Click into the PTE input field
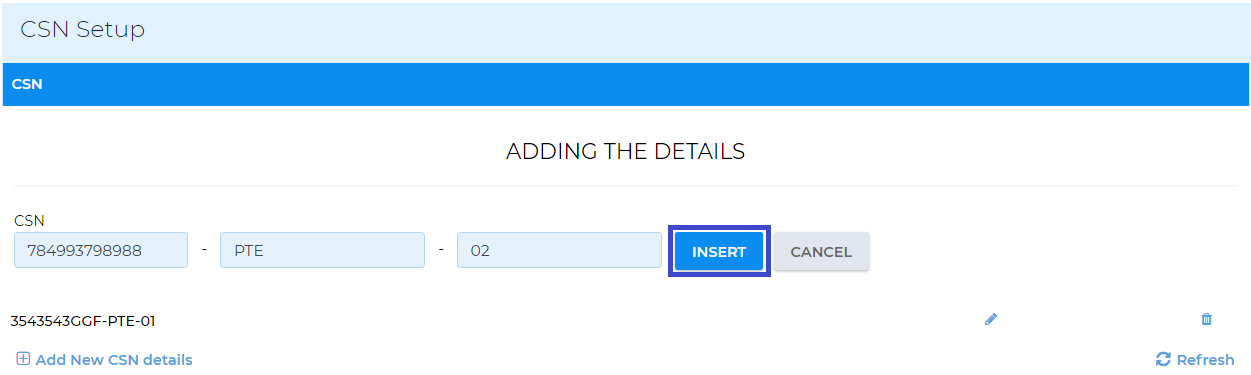This screenshot has height=375, width=1251. pos(322,250)
